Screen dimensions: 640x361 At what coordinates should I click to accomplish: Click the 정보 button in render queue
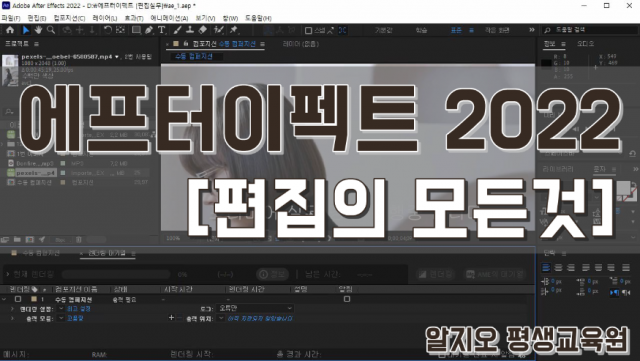click(x=273, y=274)
